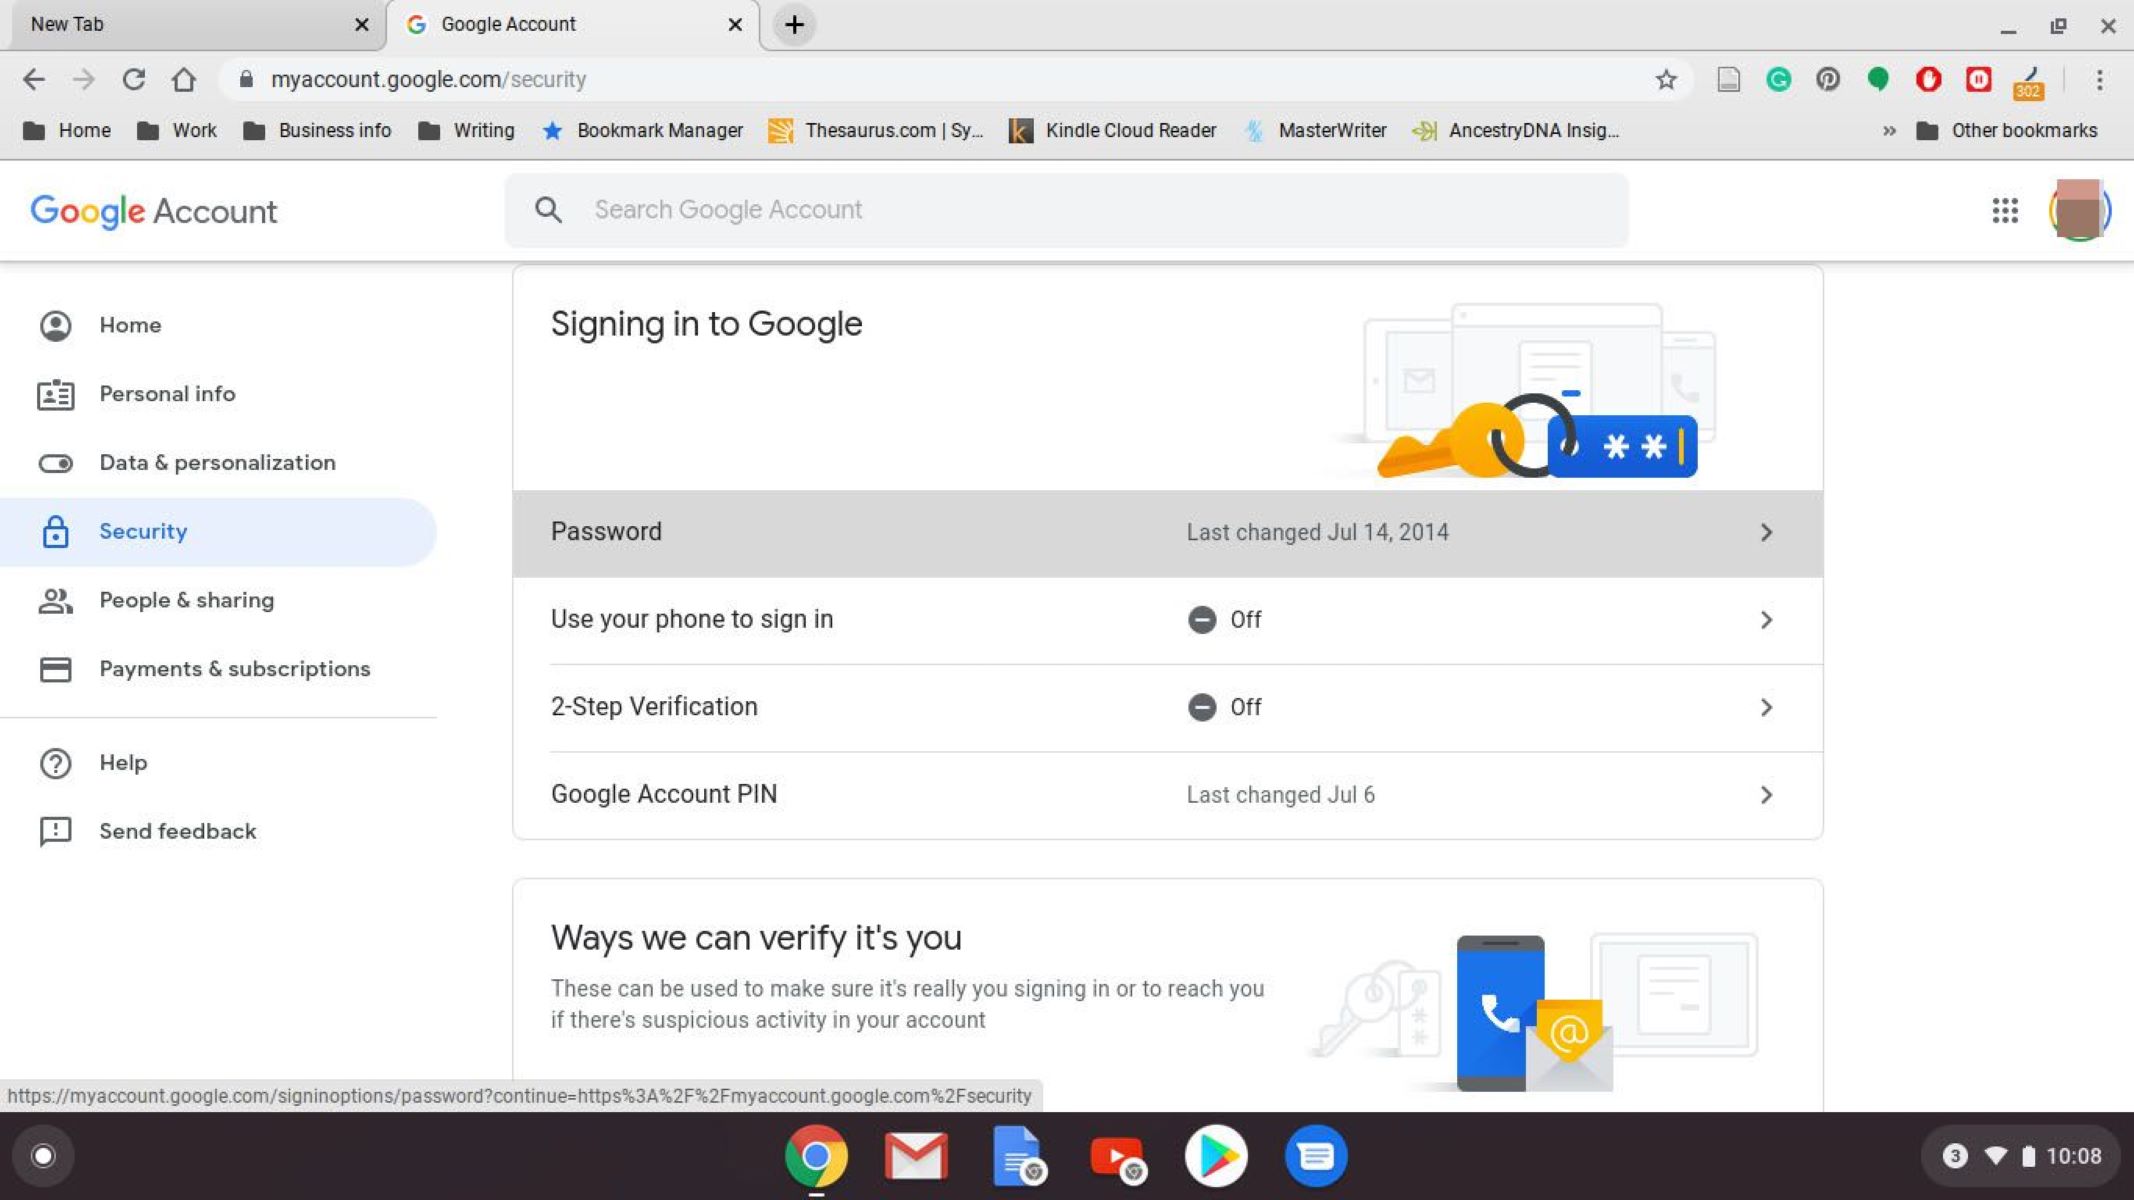Click Bookmark Manager in bookmarks bar

coord(658,130)
